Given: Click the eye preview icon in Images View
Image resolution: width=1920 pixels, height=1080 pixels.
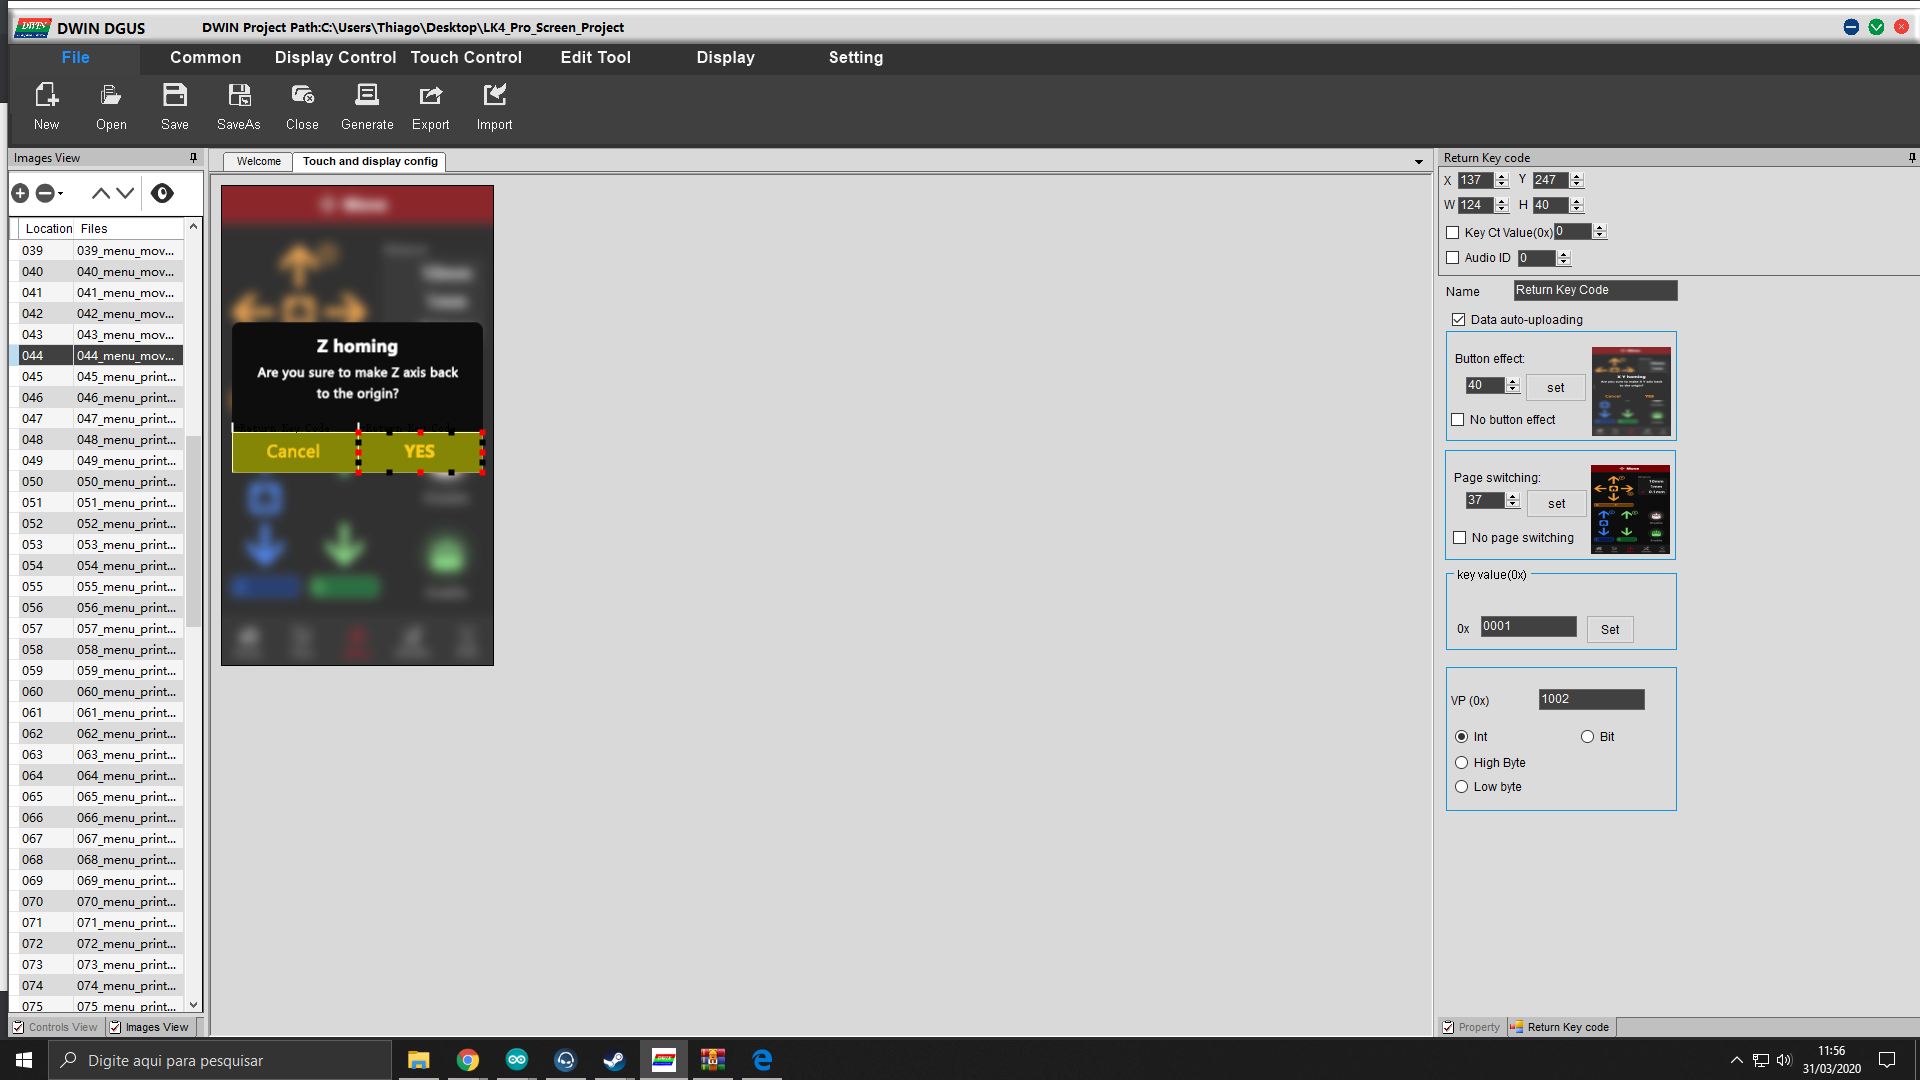Looking at the screenshot, I should [162, 193].
